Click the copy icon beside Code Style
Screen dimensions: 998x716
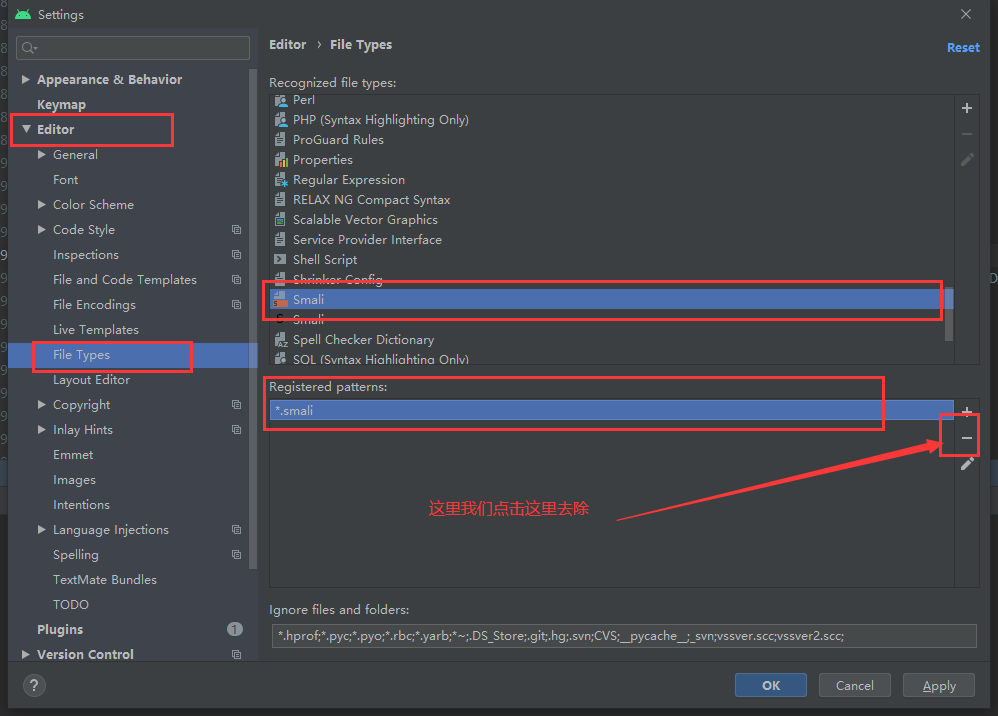(x=236, y=230)
